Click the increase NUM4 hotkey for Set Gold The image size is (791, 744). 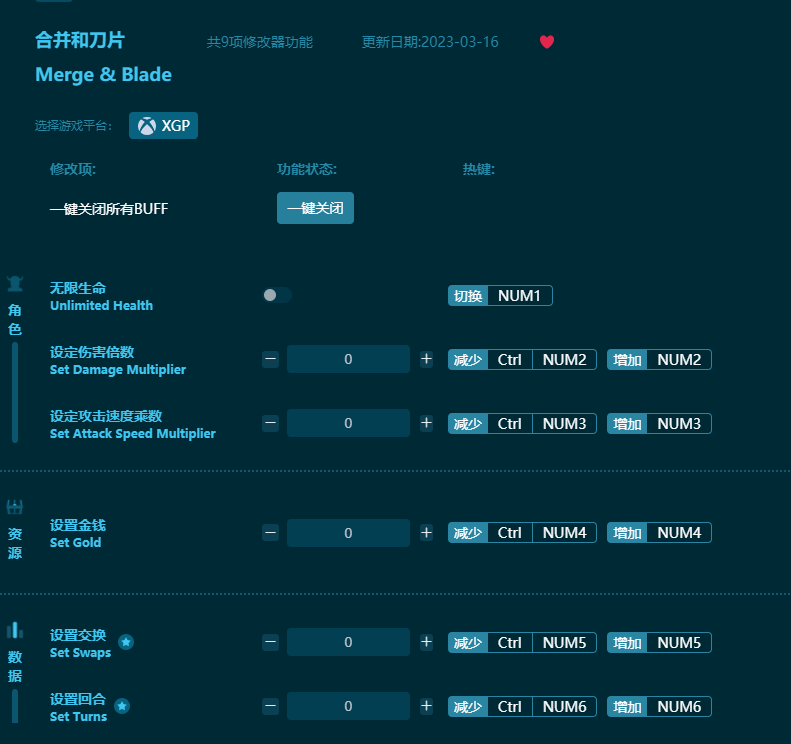click(x=679, y=533)
